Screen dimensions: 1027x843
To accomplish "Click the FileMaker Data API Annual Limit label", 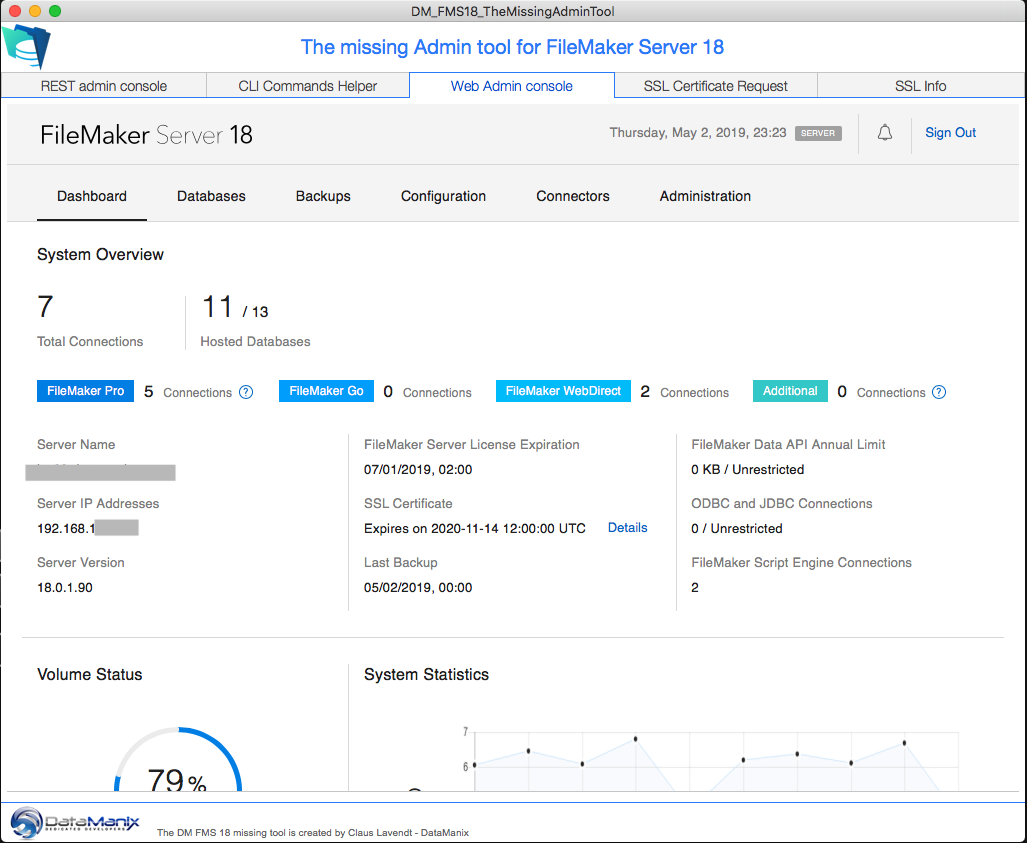I will click(788, 445).
